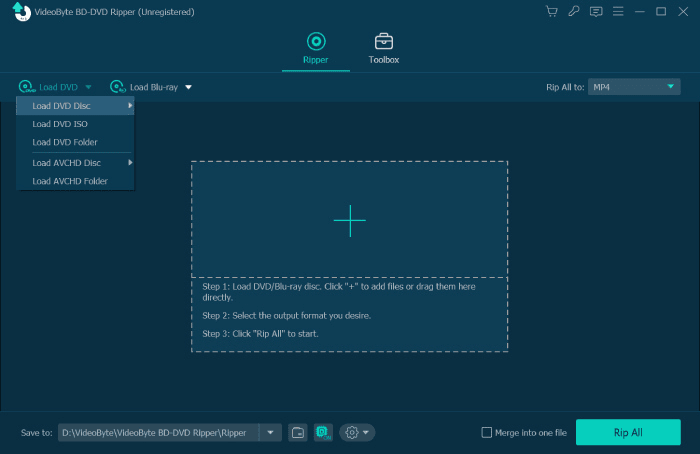Screen dimensions: 700x454
Task: Maximize the VideoByte window
Action: coord(661,12)
